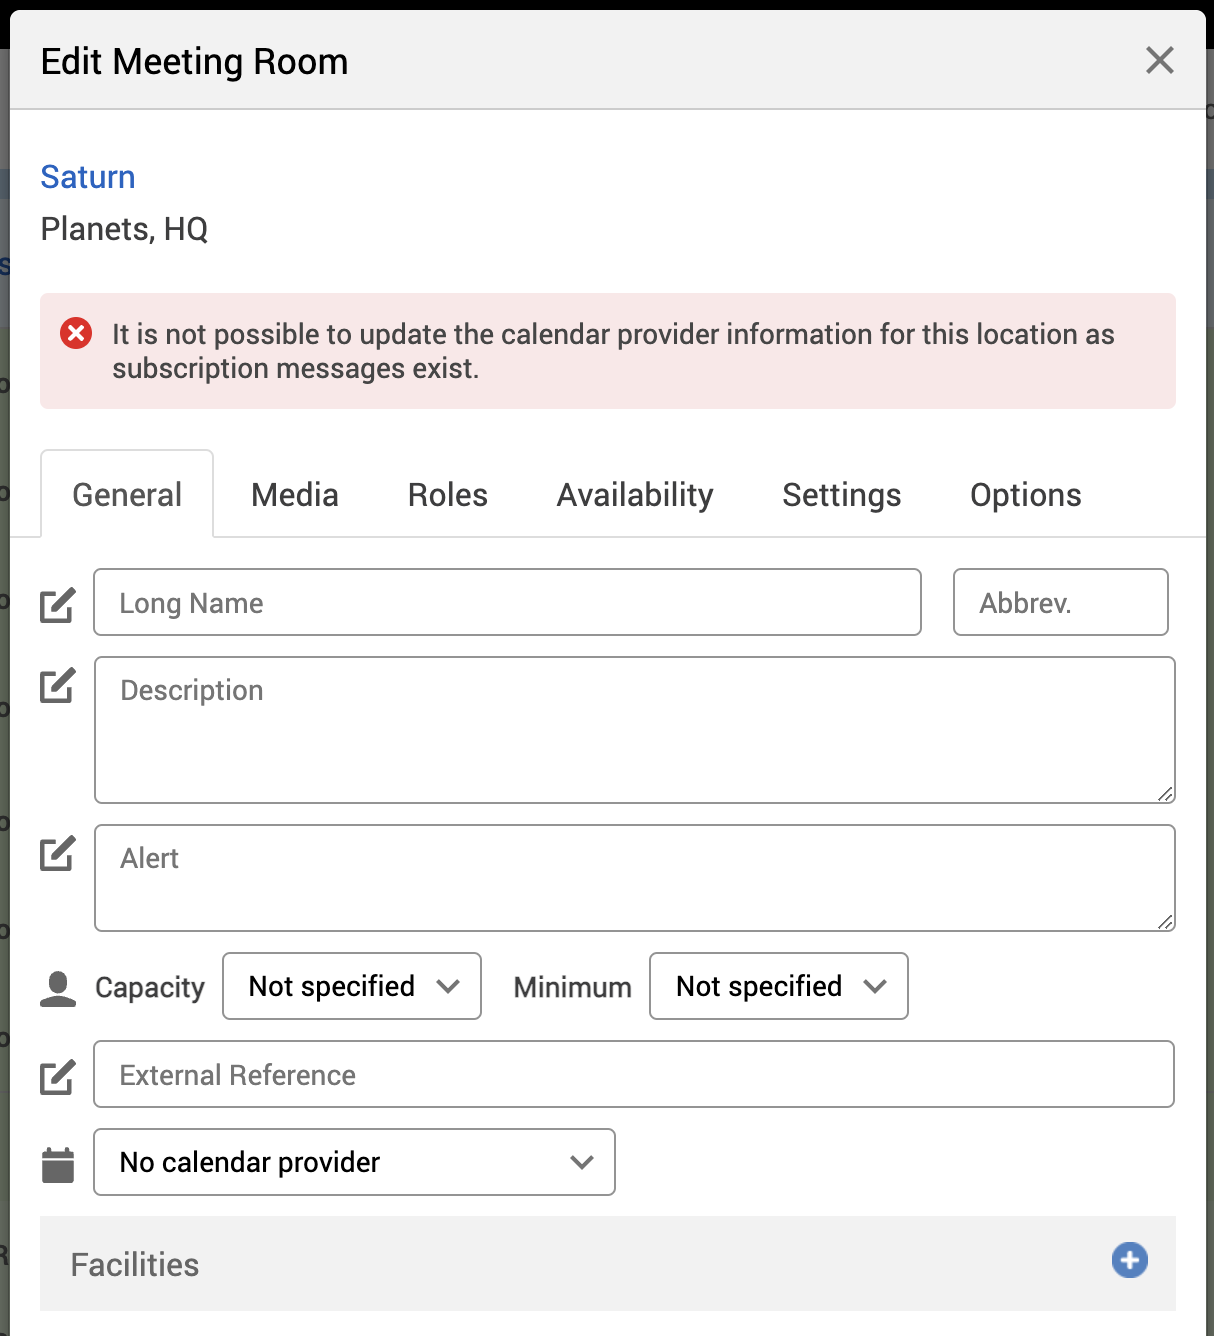Screen dimensions: 1214x1336
Task: Open the Options tab
Action: tap(1025, 495)
